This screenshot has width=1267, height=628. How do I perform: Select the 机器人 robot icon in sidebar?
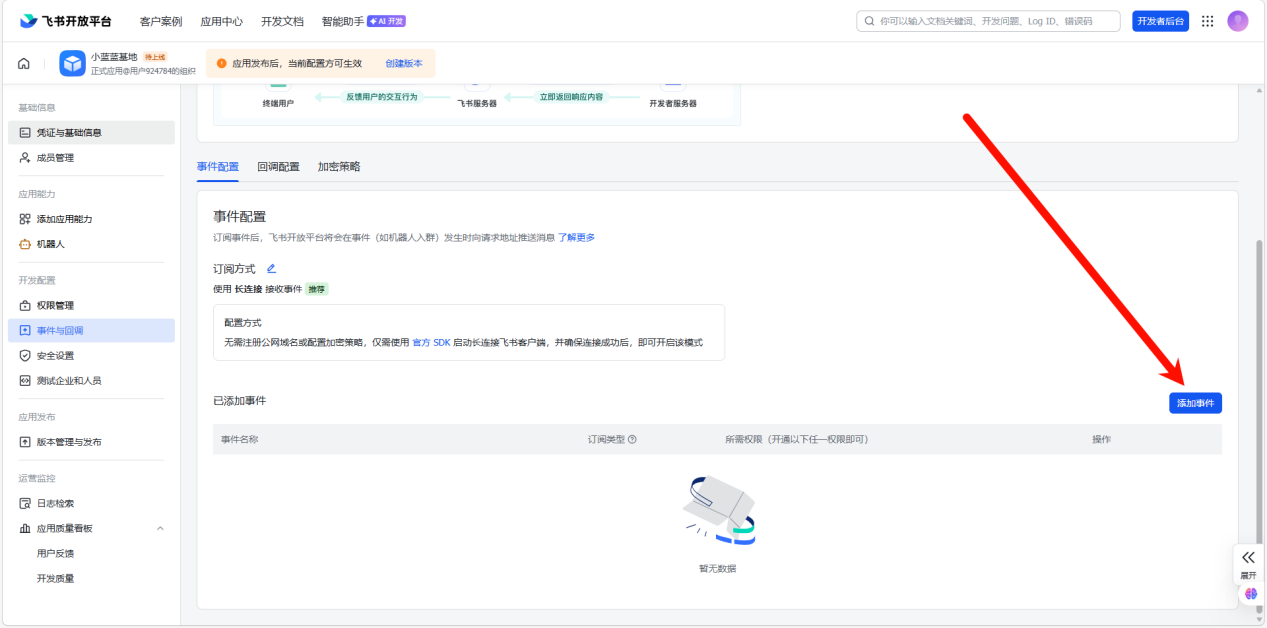22,243
